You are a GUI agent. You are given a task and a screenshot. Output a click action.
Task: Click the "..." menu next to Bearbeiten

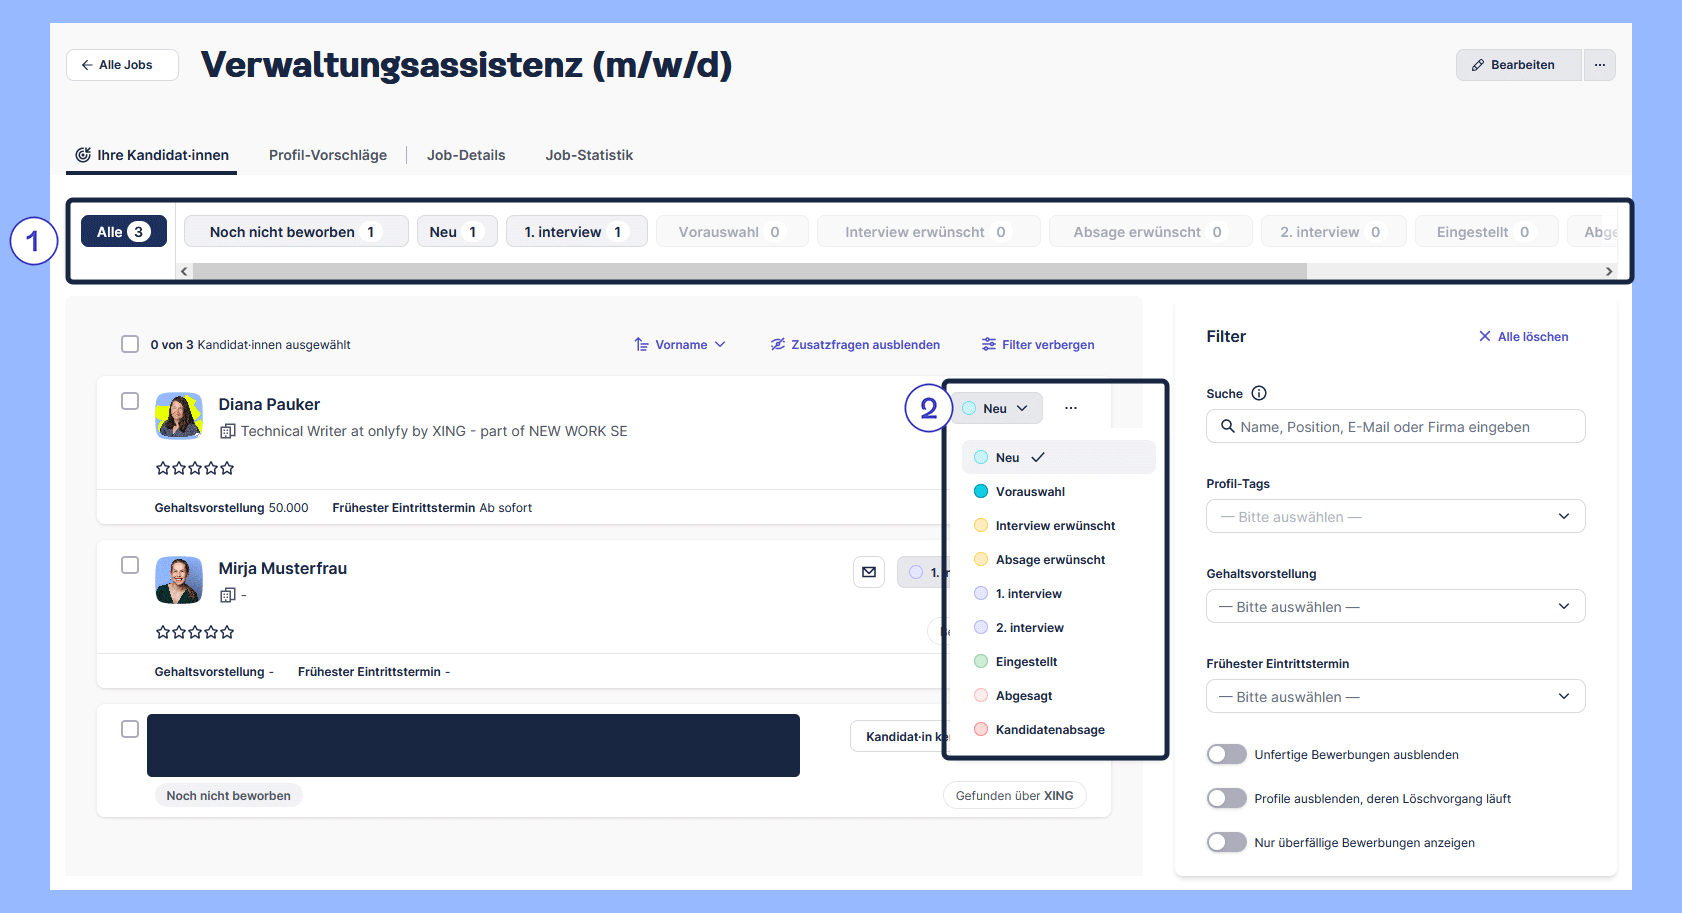click(x=1599, y=64)
